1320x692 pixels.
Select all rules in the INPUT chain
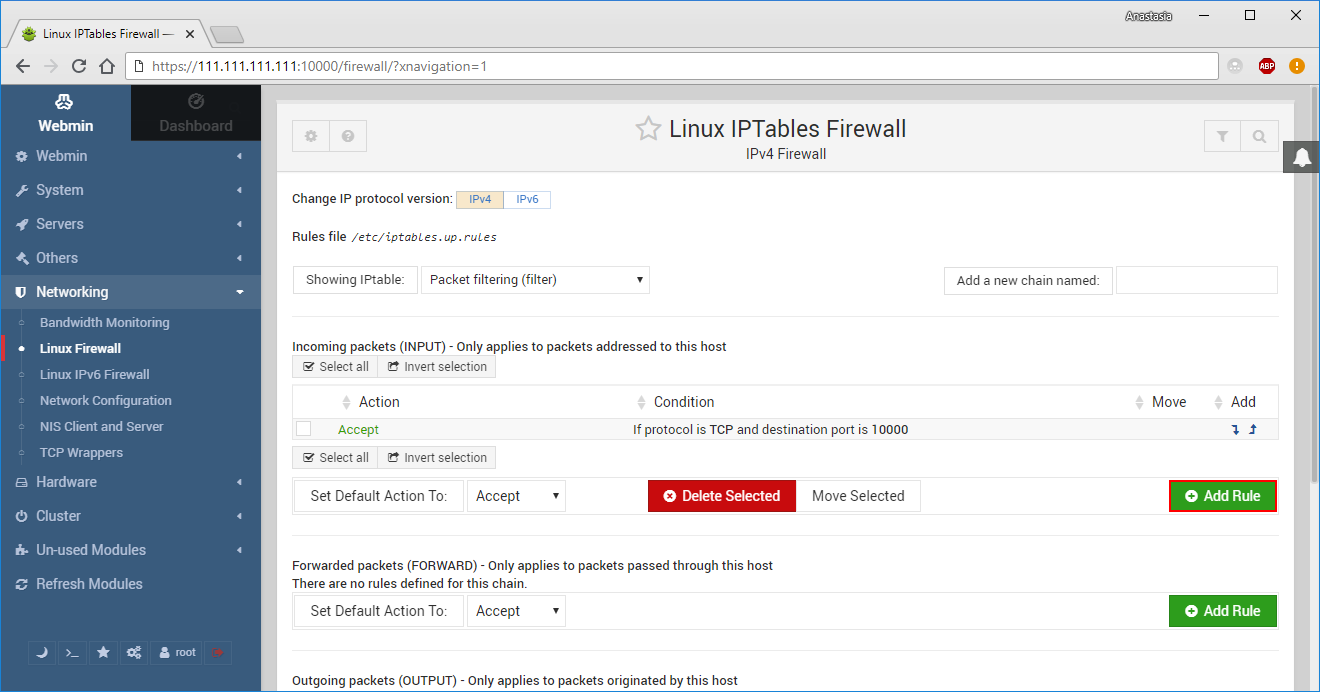334,366
